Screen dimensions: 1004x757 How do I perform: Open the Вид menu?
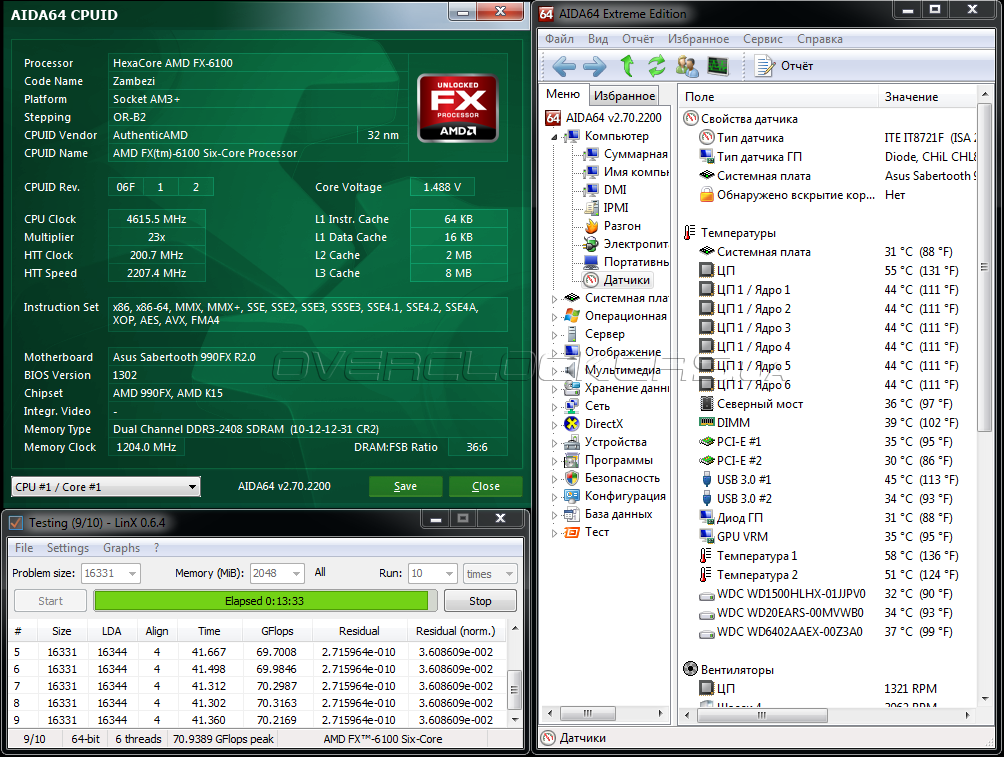tap(597, 39)
